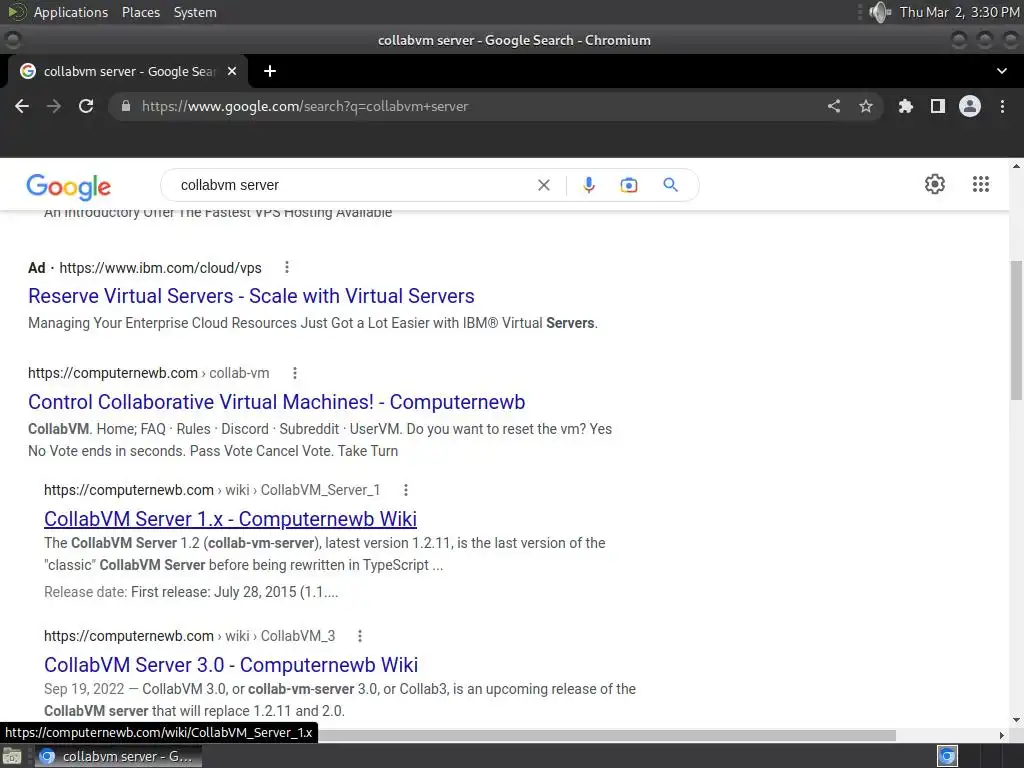Click the vertical page scrollbar thumb
This screenshot has height=768, width=1024.
point(1017,330)
